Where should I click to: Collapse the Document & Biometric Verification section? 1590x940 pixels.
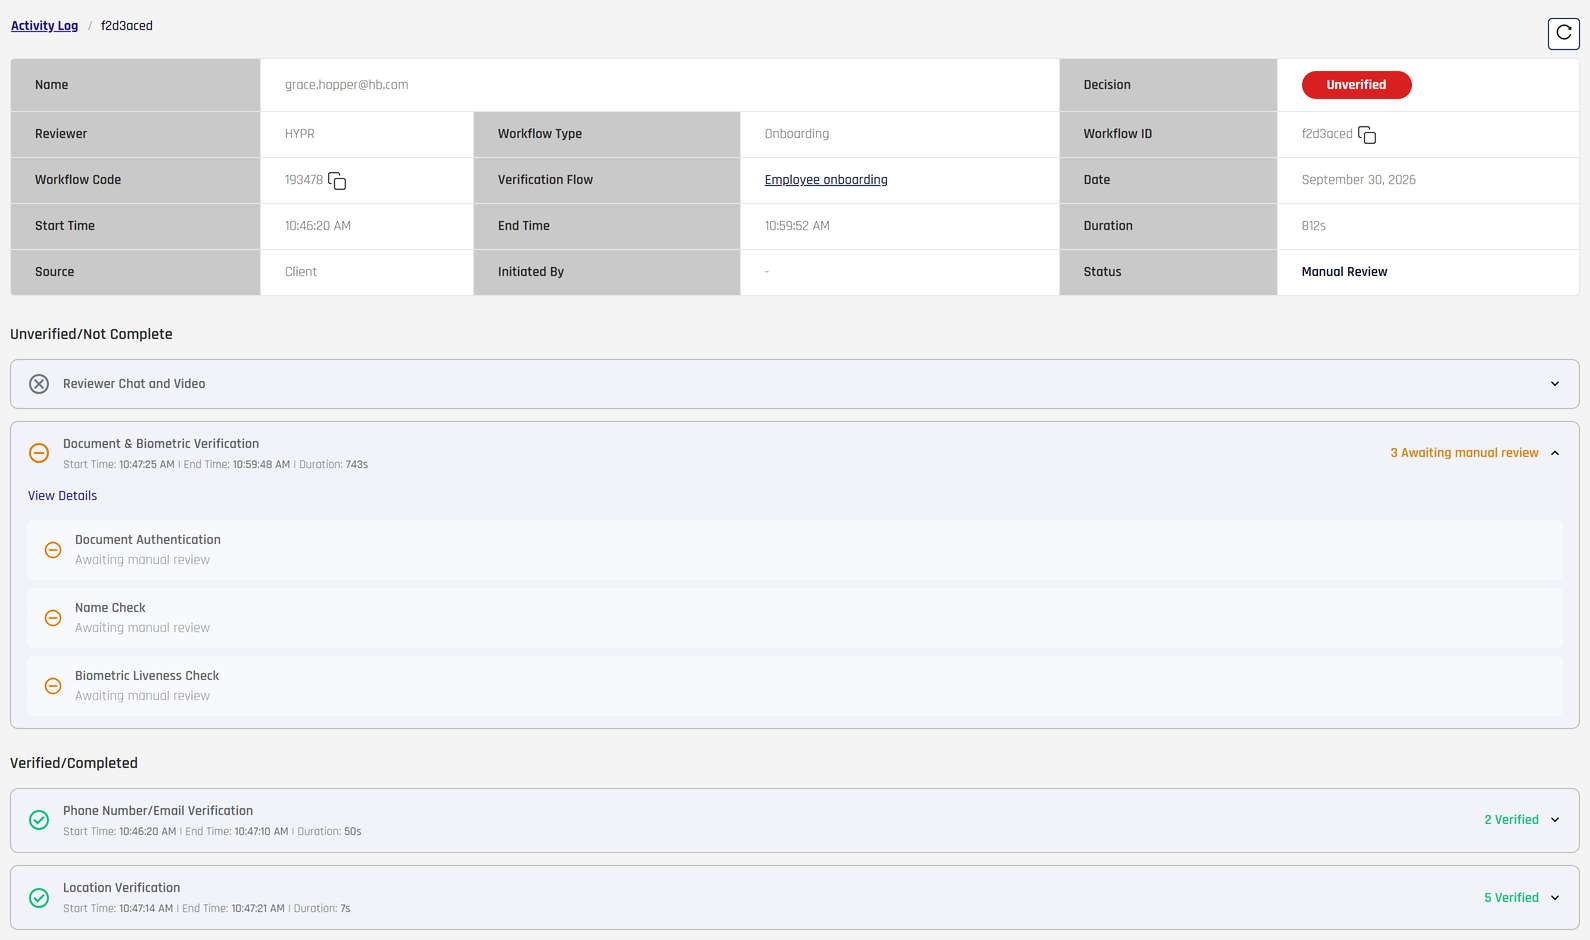pyautogui.click(x=1555, y=453)
